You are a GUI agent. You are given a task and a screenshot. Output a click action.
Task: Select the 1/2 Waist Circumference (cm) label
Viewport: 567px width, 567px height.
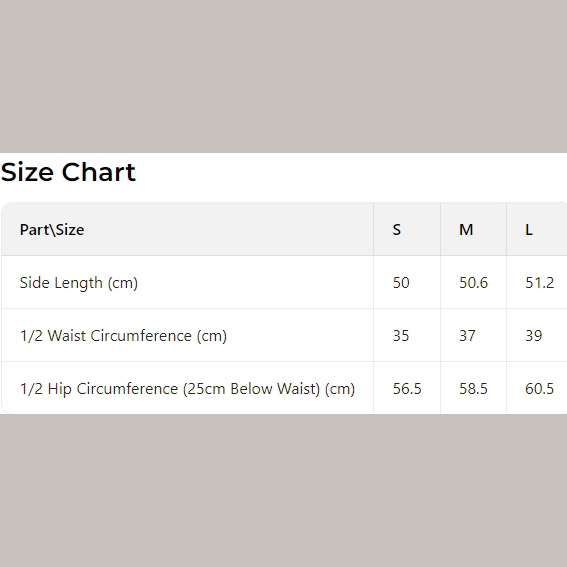[x=123, y=336]
